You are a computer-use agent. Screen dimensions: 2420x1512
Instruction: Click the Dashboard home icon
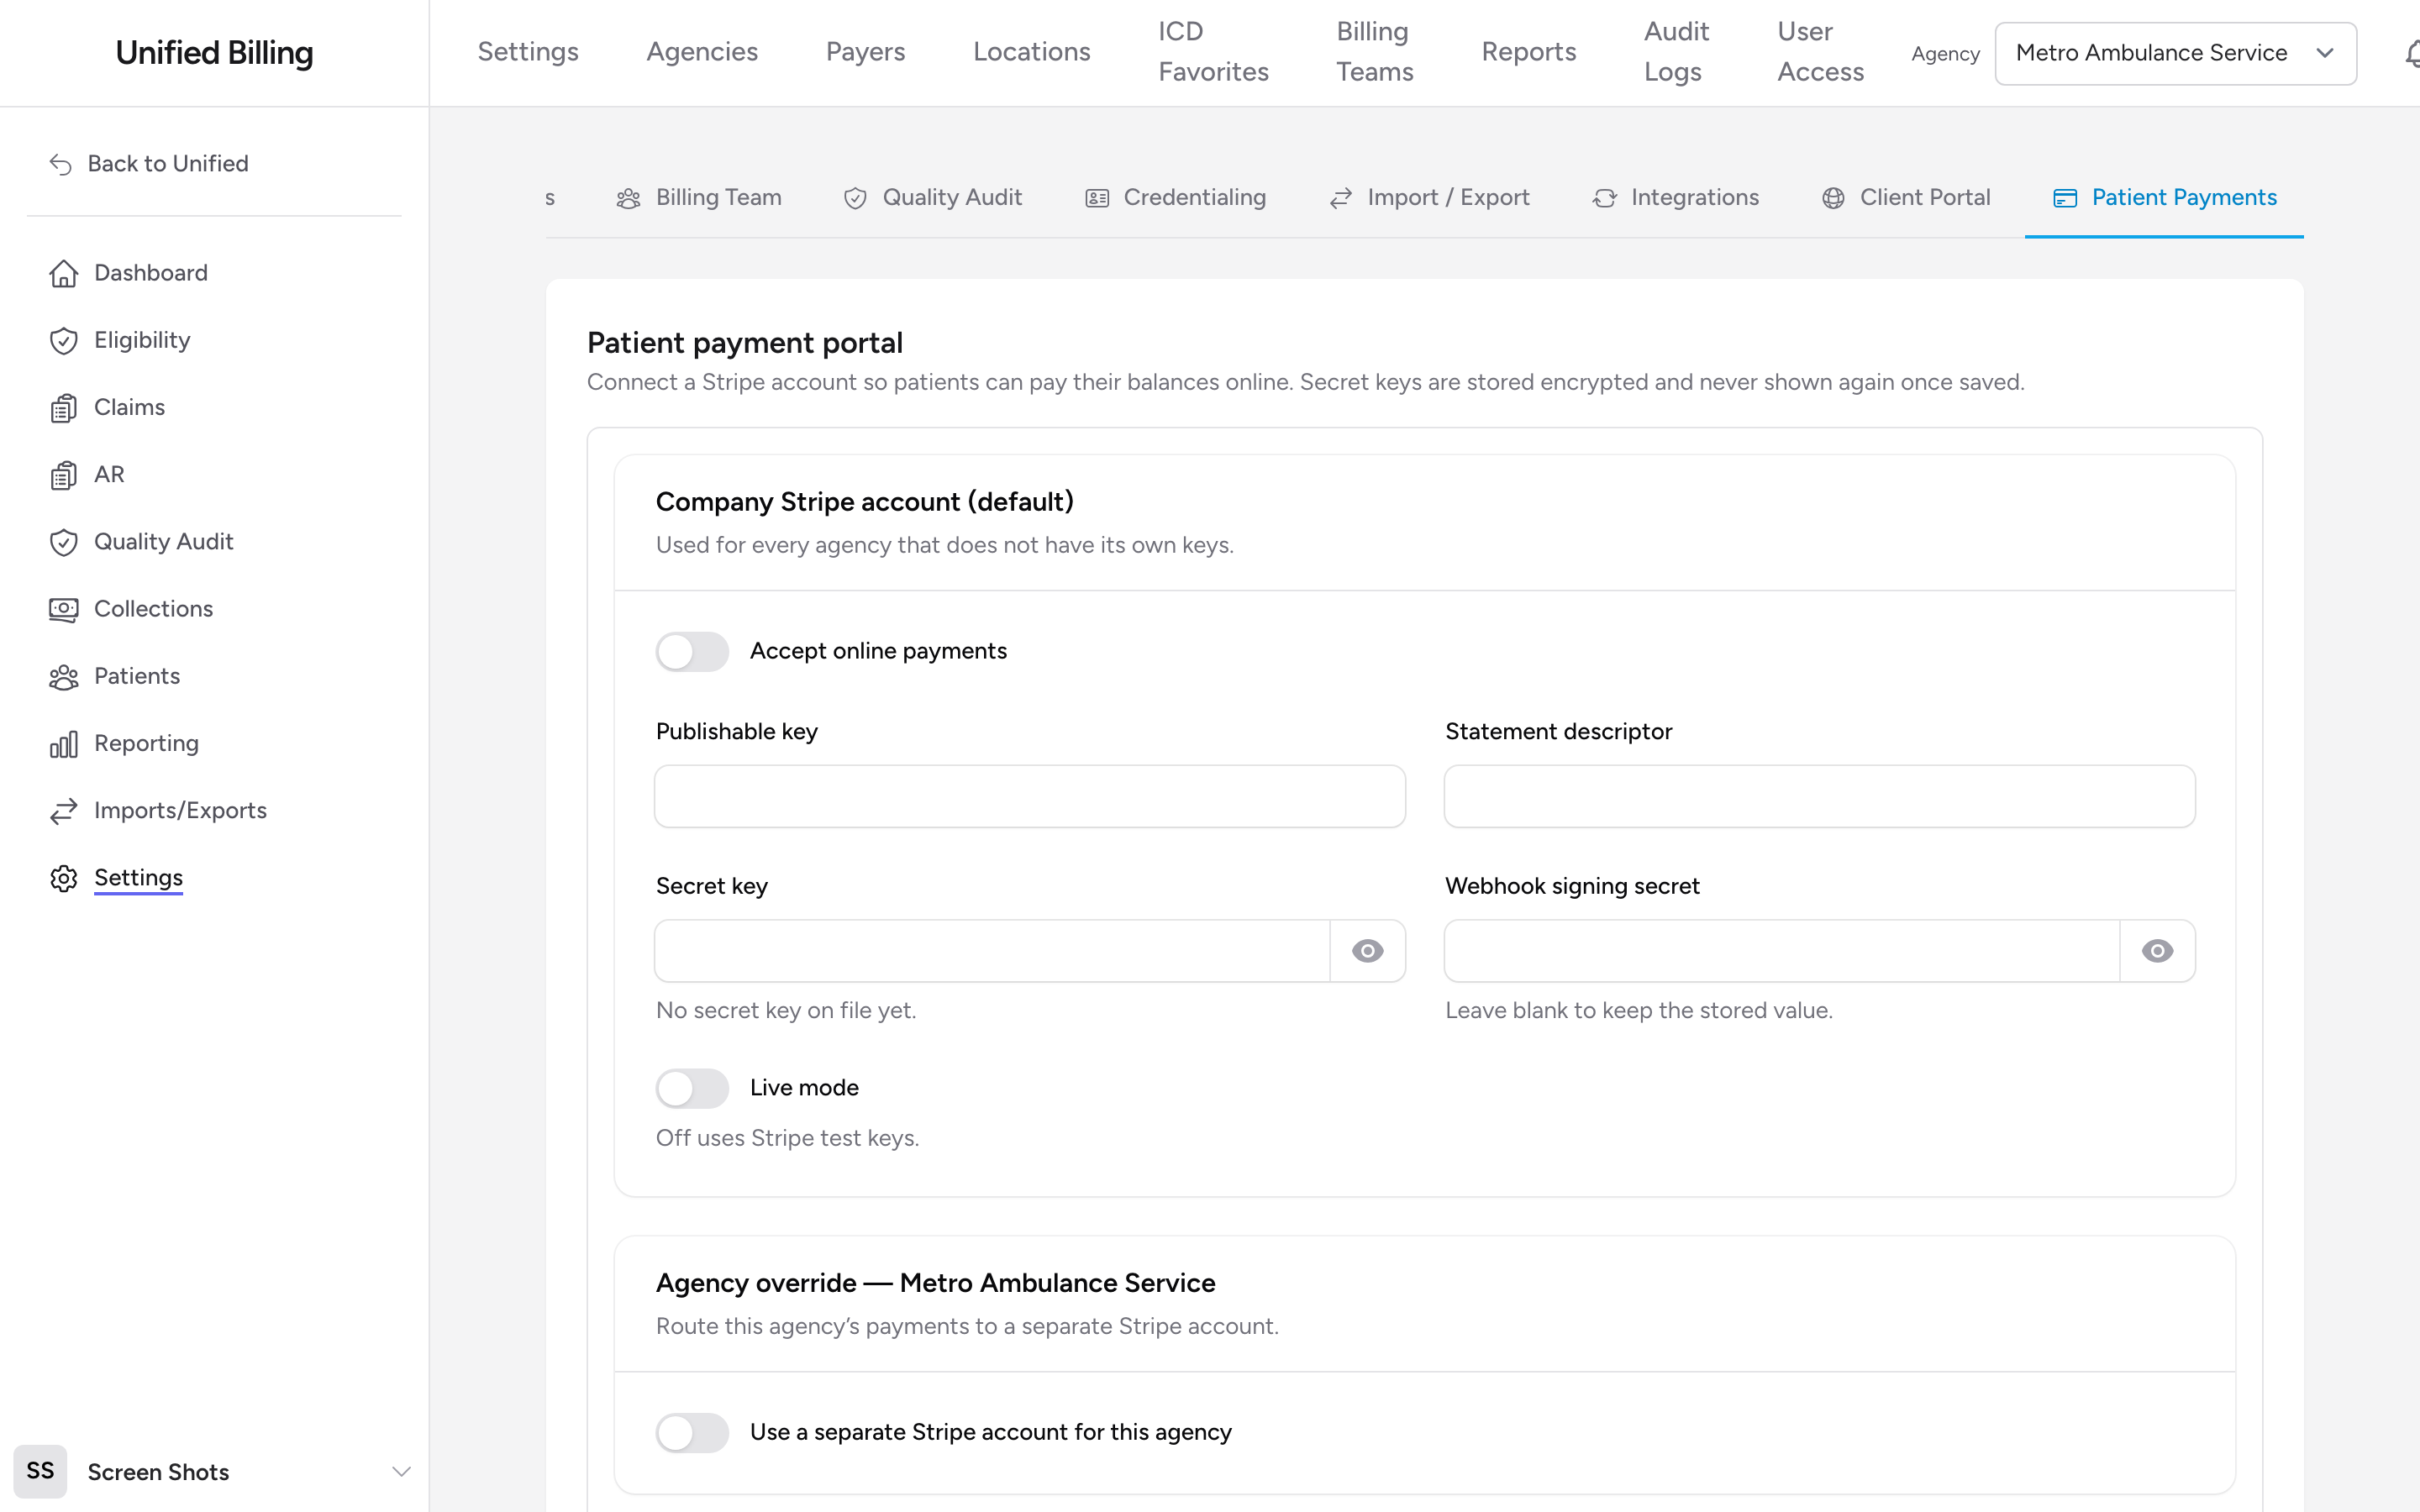point(63,273)
